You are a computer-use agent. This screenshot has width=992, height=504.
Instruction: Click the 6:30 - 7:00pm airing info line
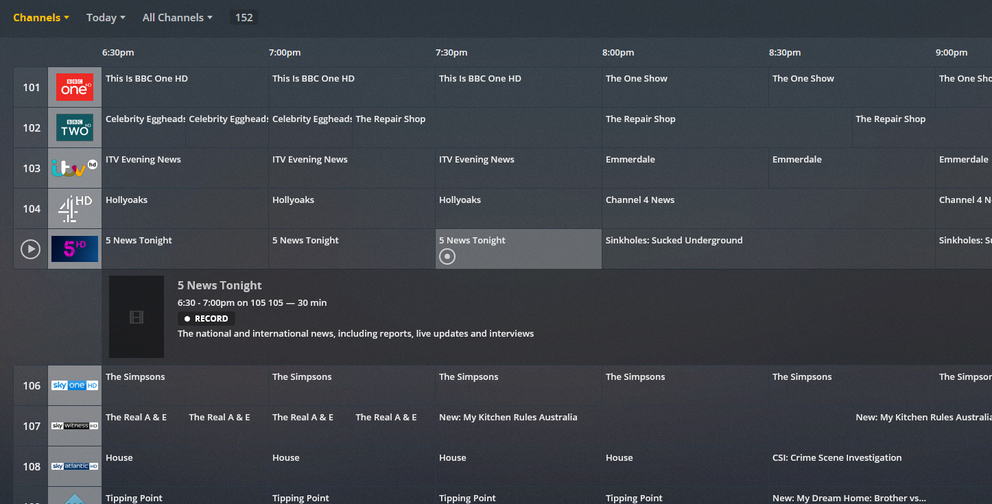point(252,303)
